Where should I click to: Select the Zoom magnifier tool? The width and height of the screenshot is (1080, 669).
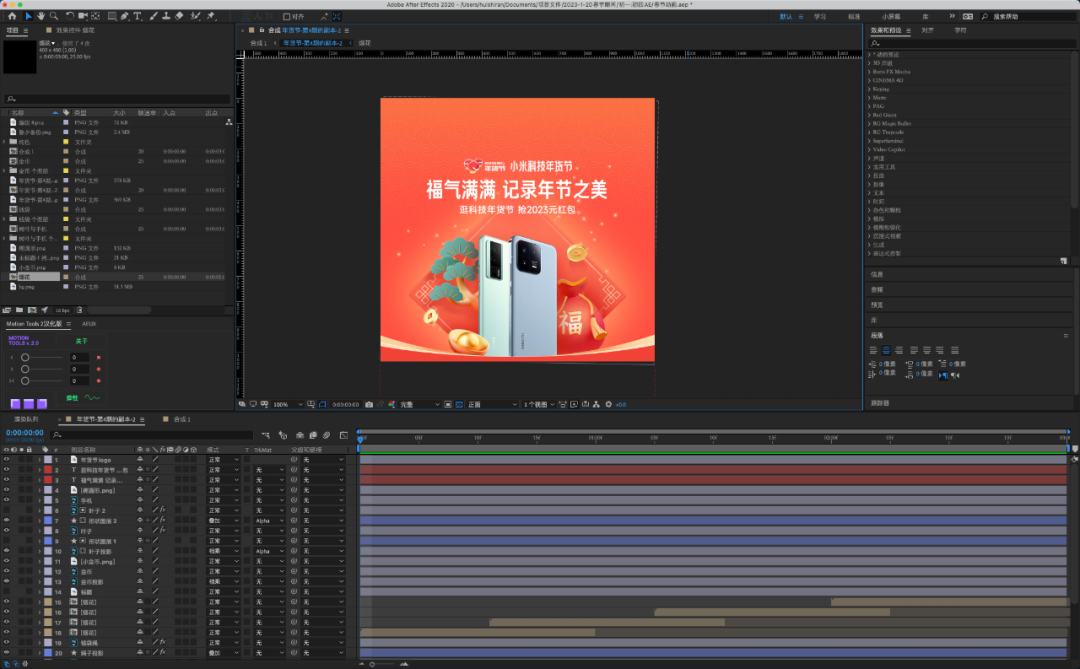54,17
